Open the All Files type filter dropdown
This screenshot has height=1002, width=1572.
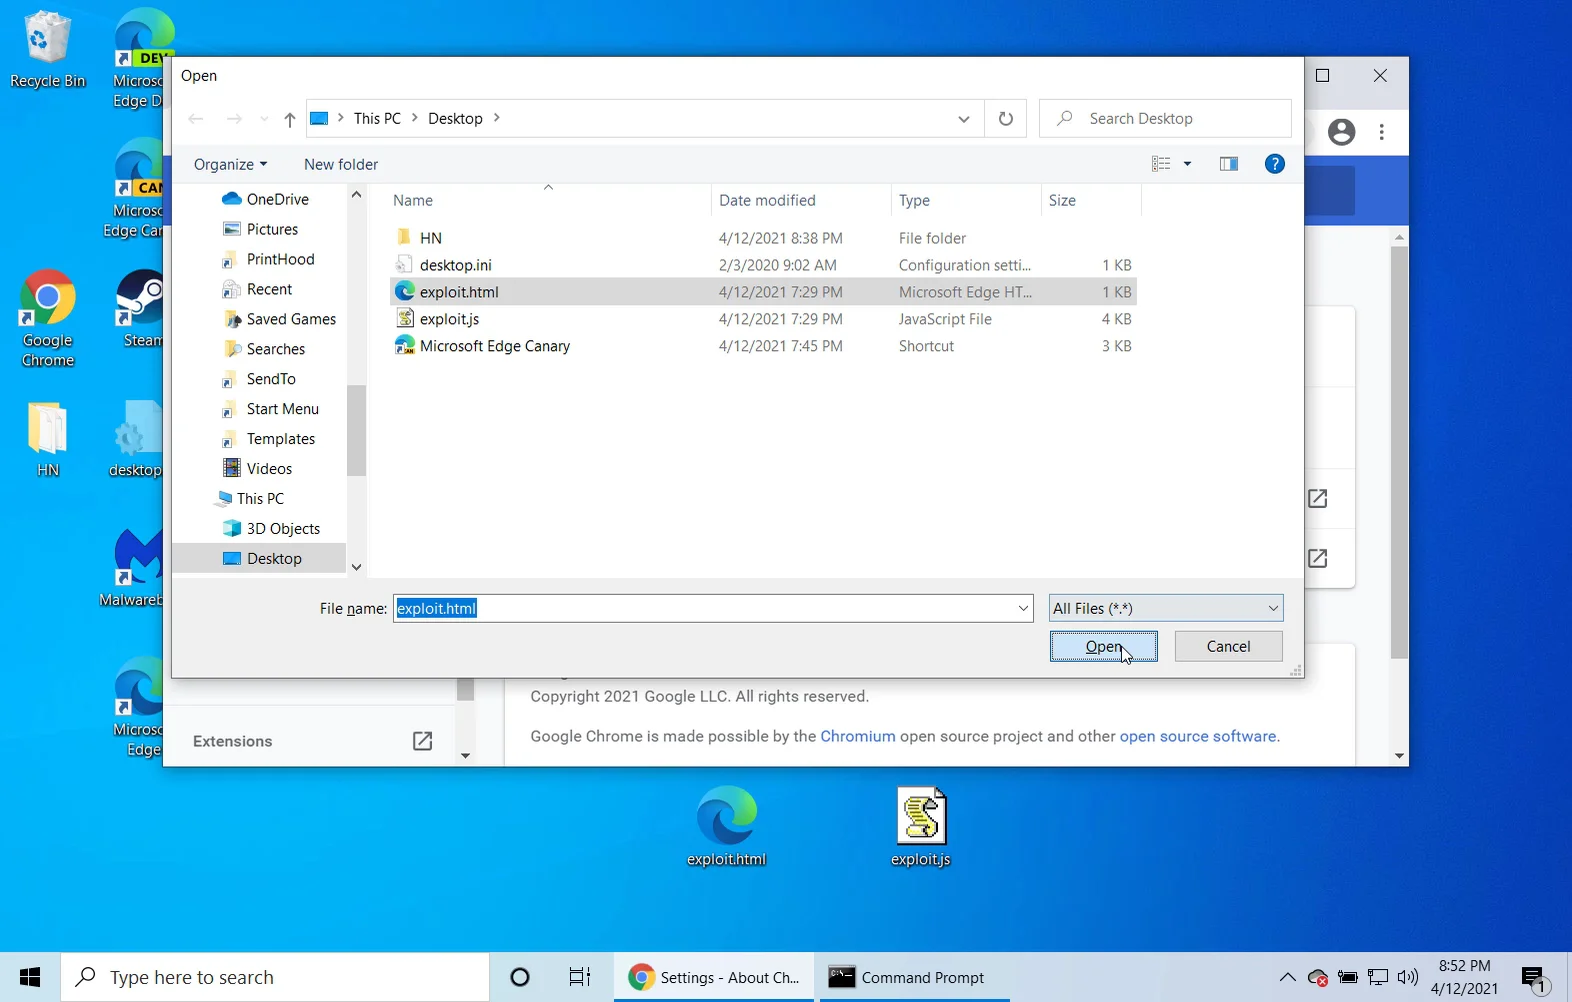(x=1166, y=608)
